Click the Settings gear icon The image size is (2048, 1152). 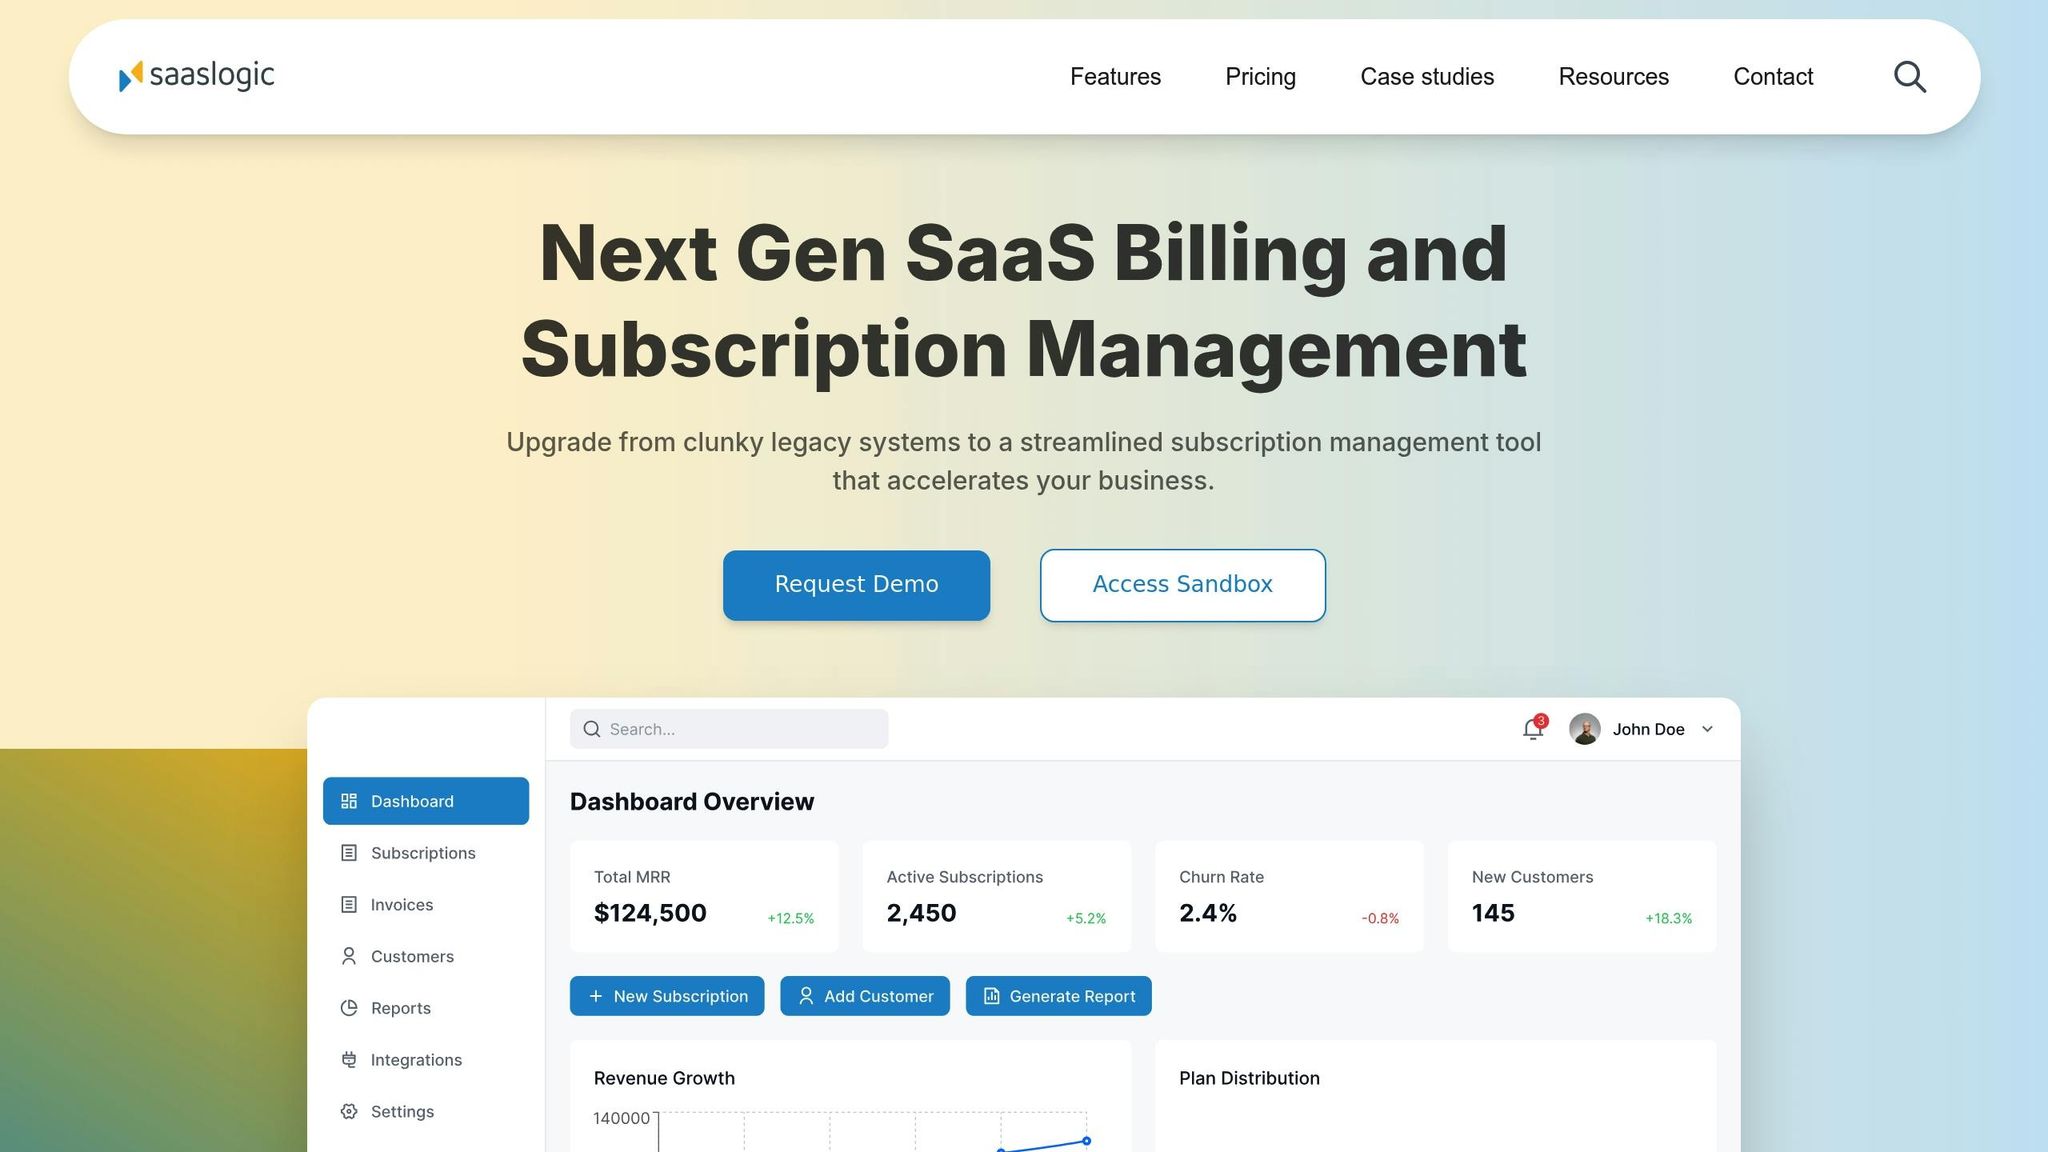[x=349, y=1112]
